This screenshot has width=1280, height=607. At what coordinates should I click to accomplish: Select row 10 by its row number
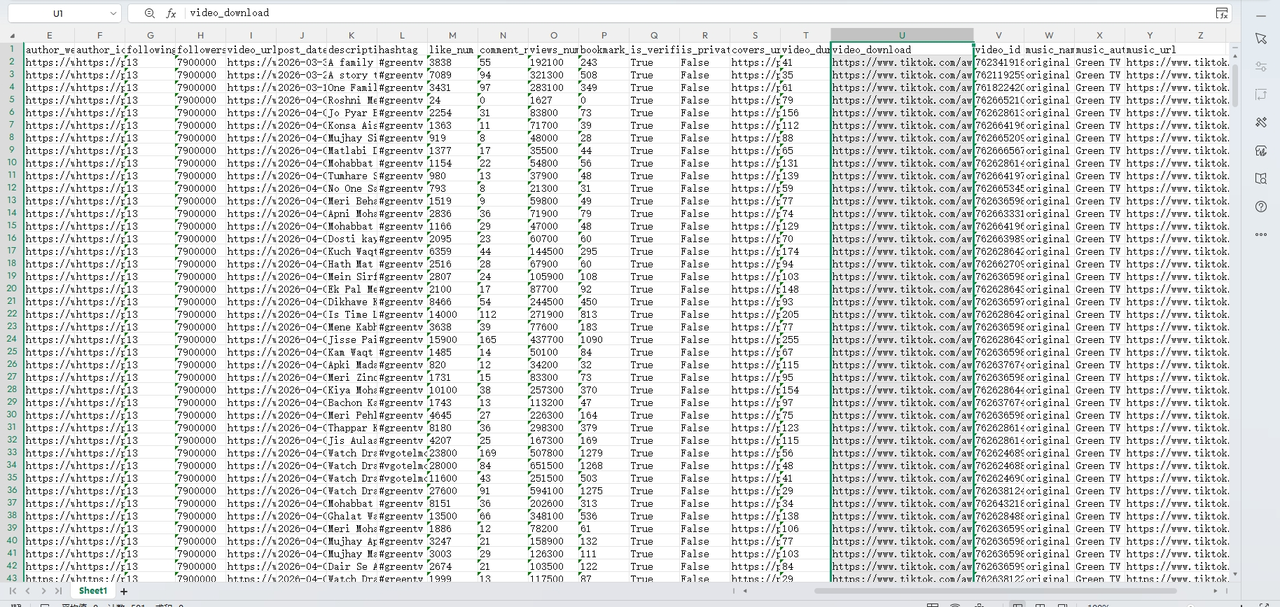click(x=11, y=162)
